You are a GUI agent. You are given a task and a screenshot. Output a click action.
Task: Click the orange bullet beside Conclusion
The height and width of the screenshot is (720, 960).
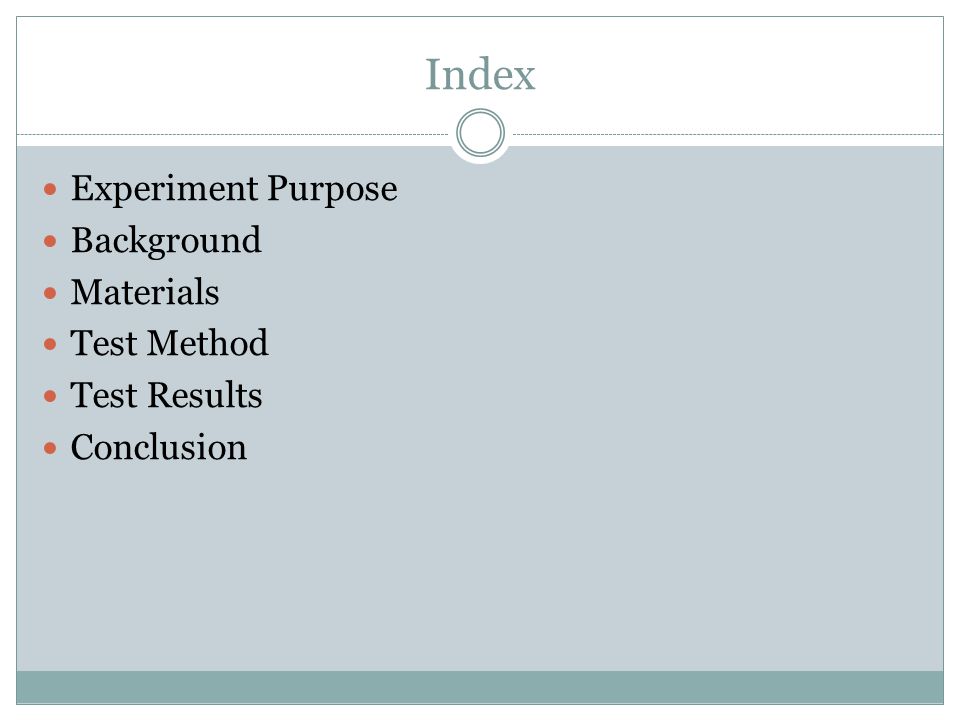(50, 449)
